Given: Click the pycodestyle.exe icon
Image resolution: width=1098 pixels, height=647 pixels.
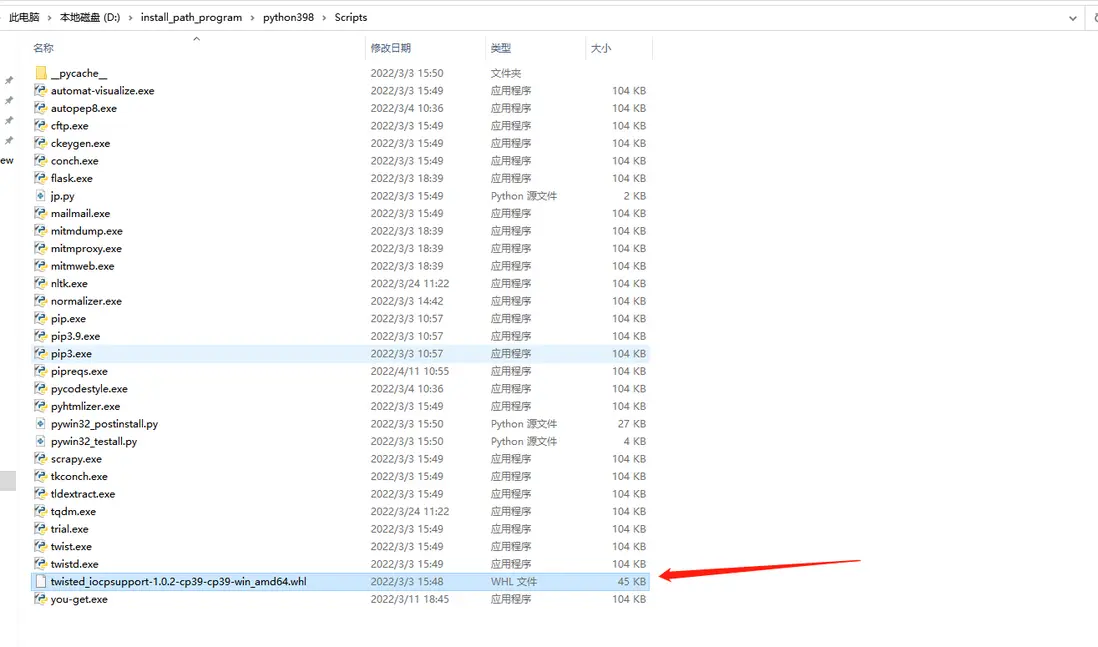Looking at the screenshot, I should tap(41, 388).
